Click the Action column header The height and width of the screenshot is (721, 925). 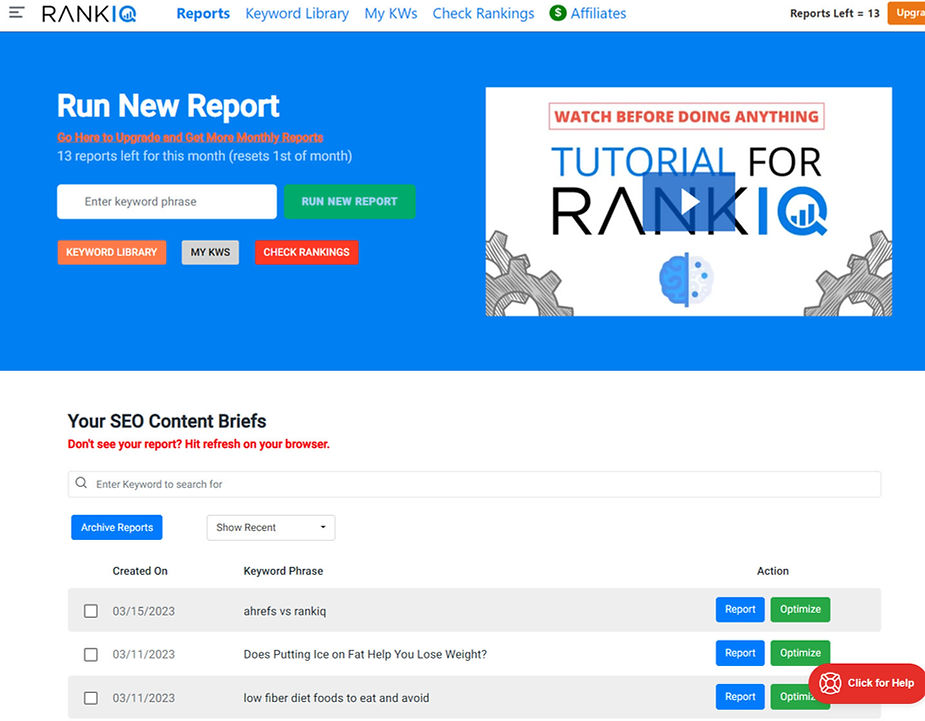click(x=773, y=571)
